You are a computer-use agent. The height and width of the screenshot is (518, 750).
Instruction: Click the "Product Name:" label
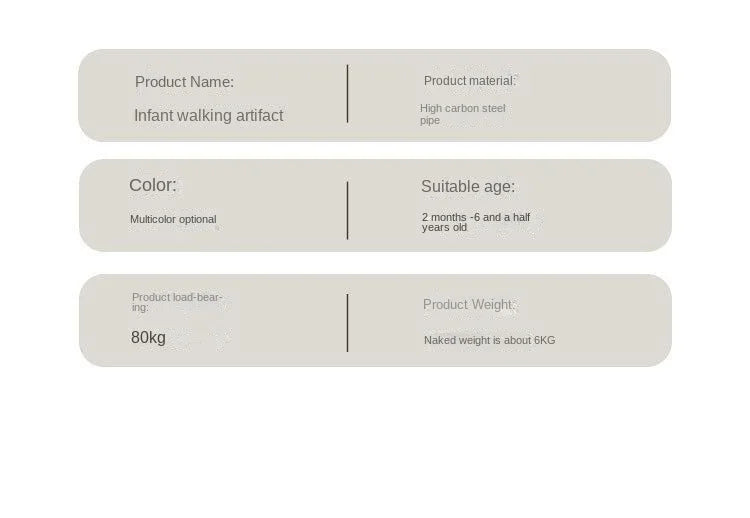point(184,82)
